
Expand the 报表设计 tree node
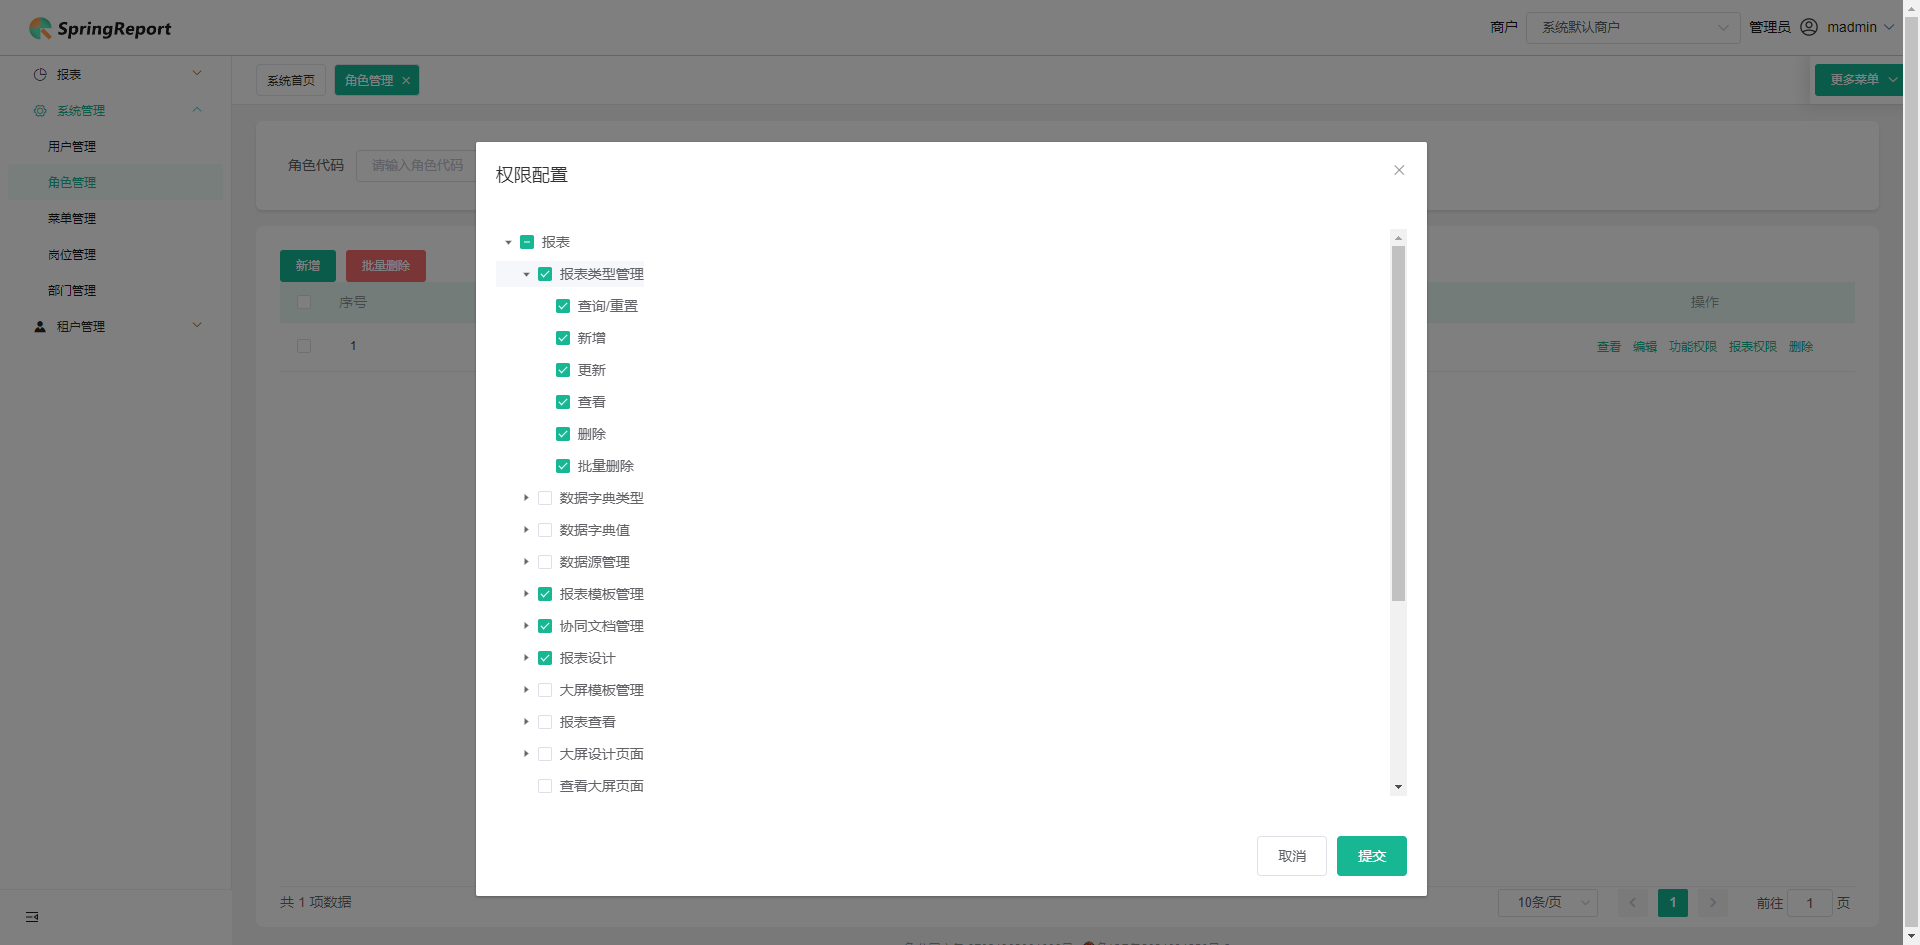pos(526,658)
